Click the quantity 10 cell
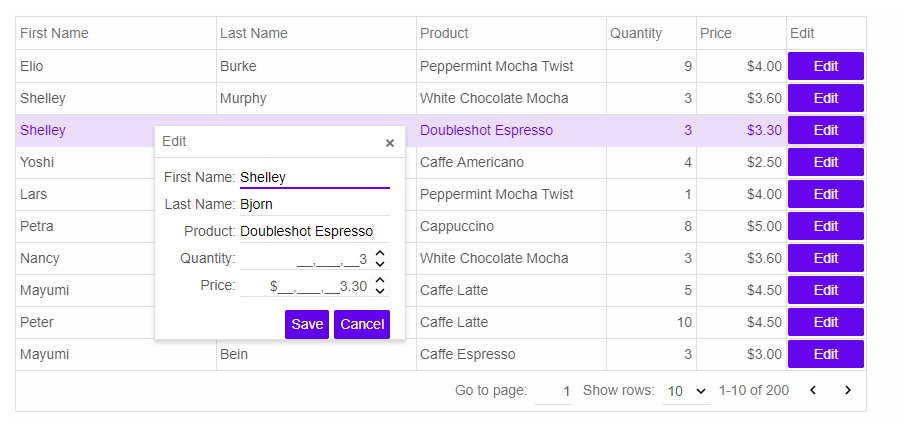 (651, 322)
